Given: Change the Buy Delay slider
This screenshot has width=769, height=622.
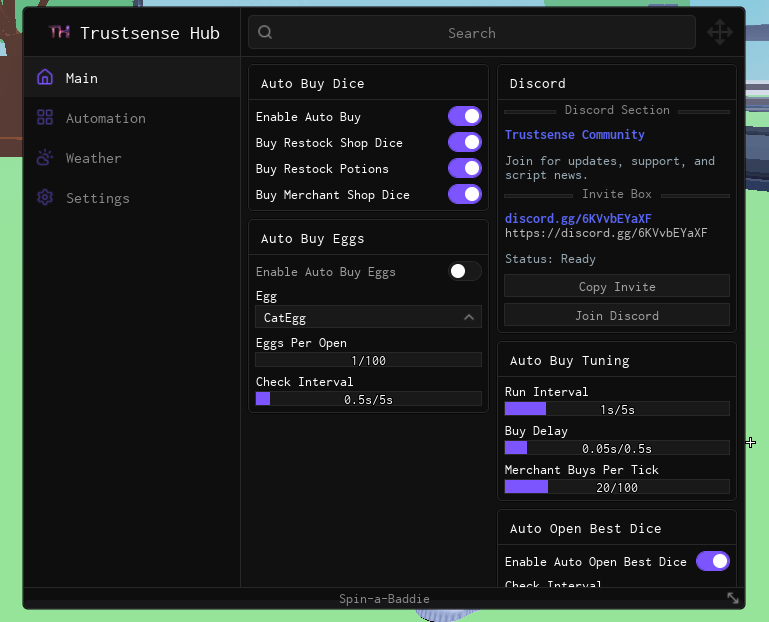Looking at the screenshot, I should pyautogui.click(x=617, y=448).
